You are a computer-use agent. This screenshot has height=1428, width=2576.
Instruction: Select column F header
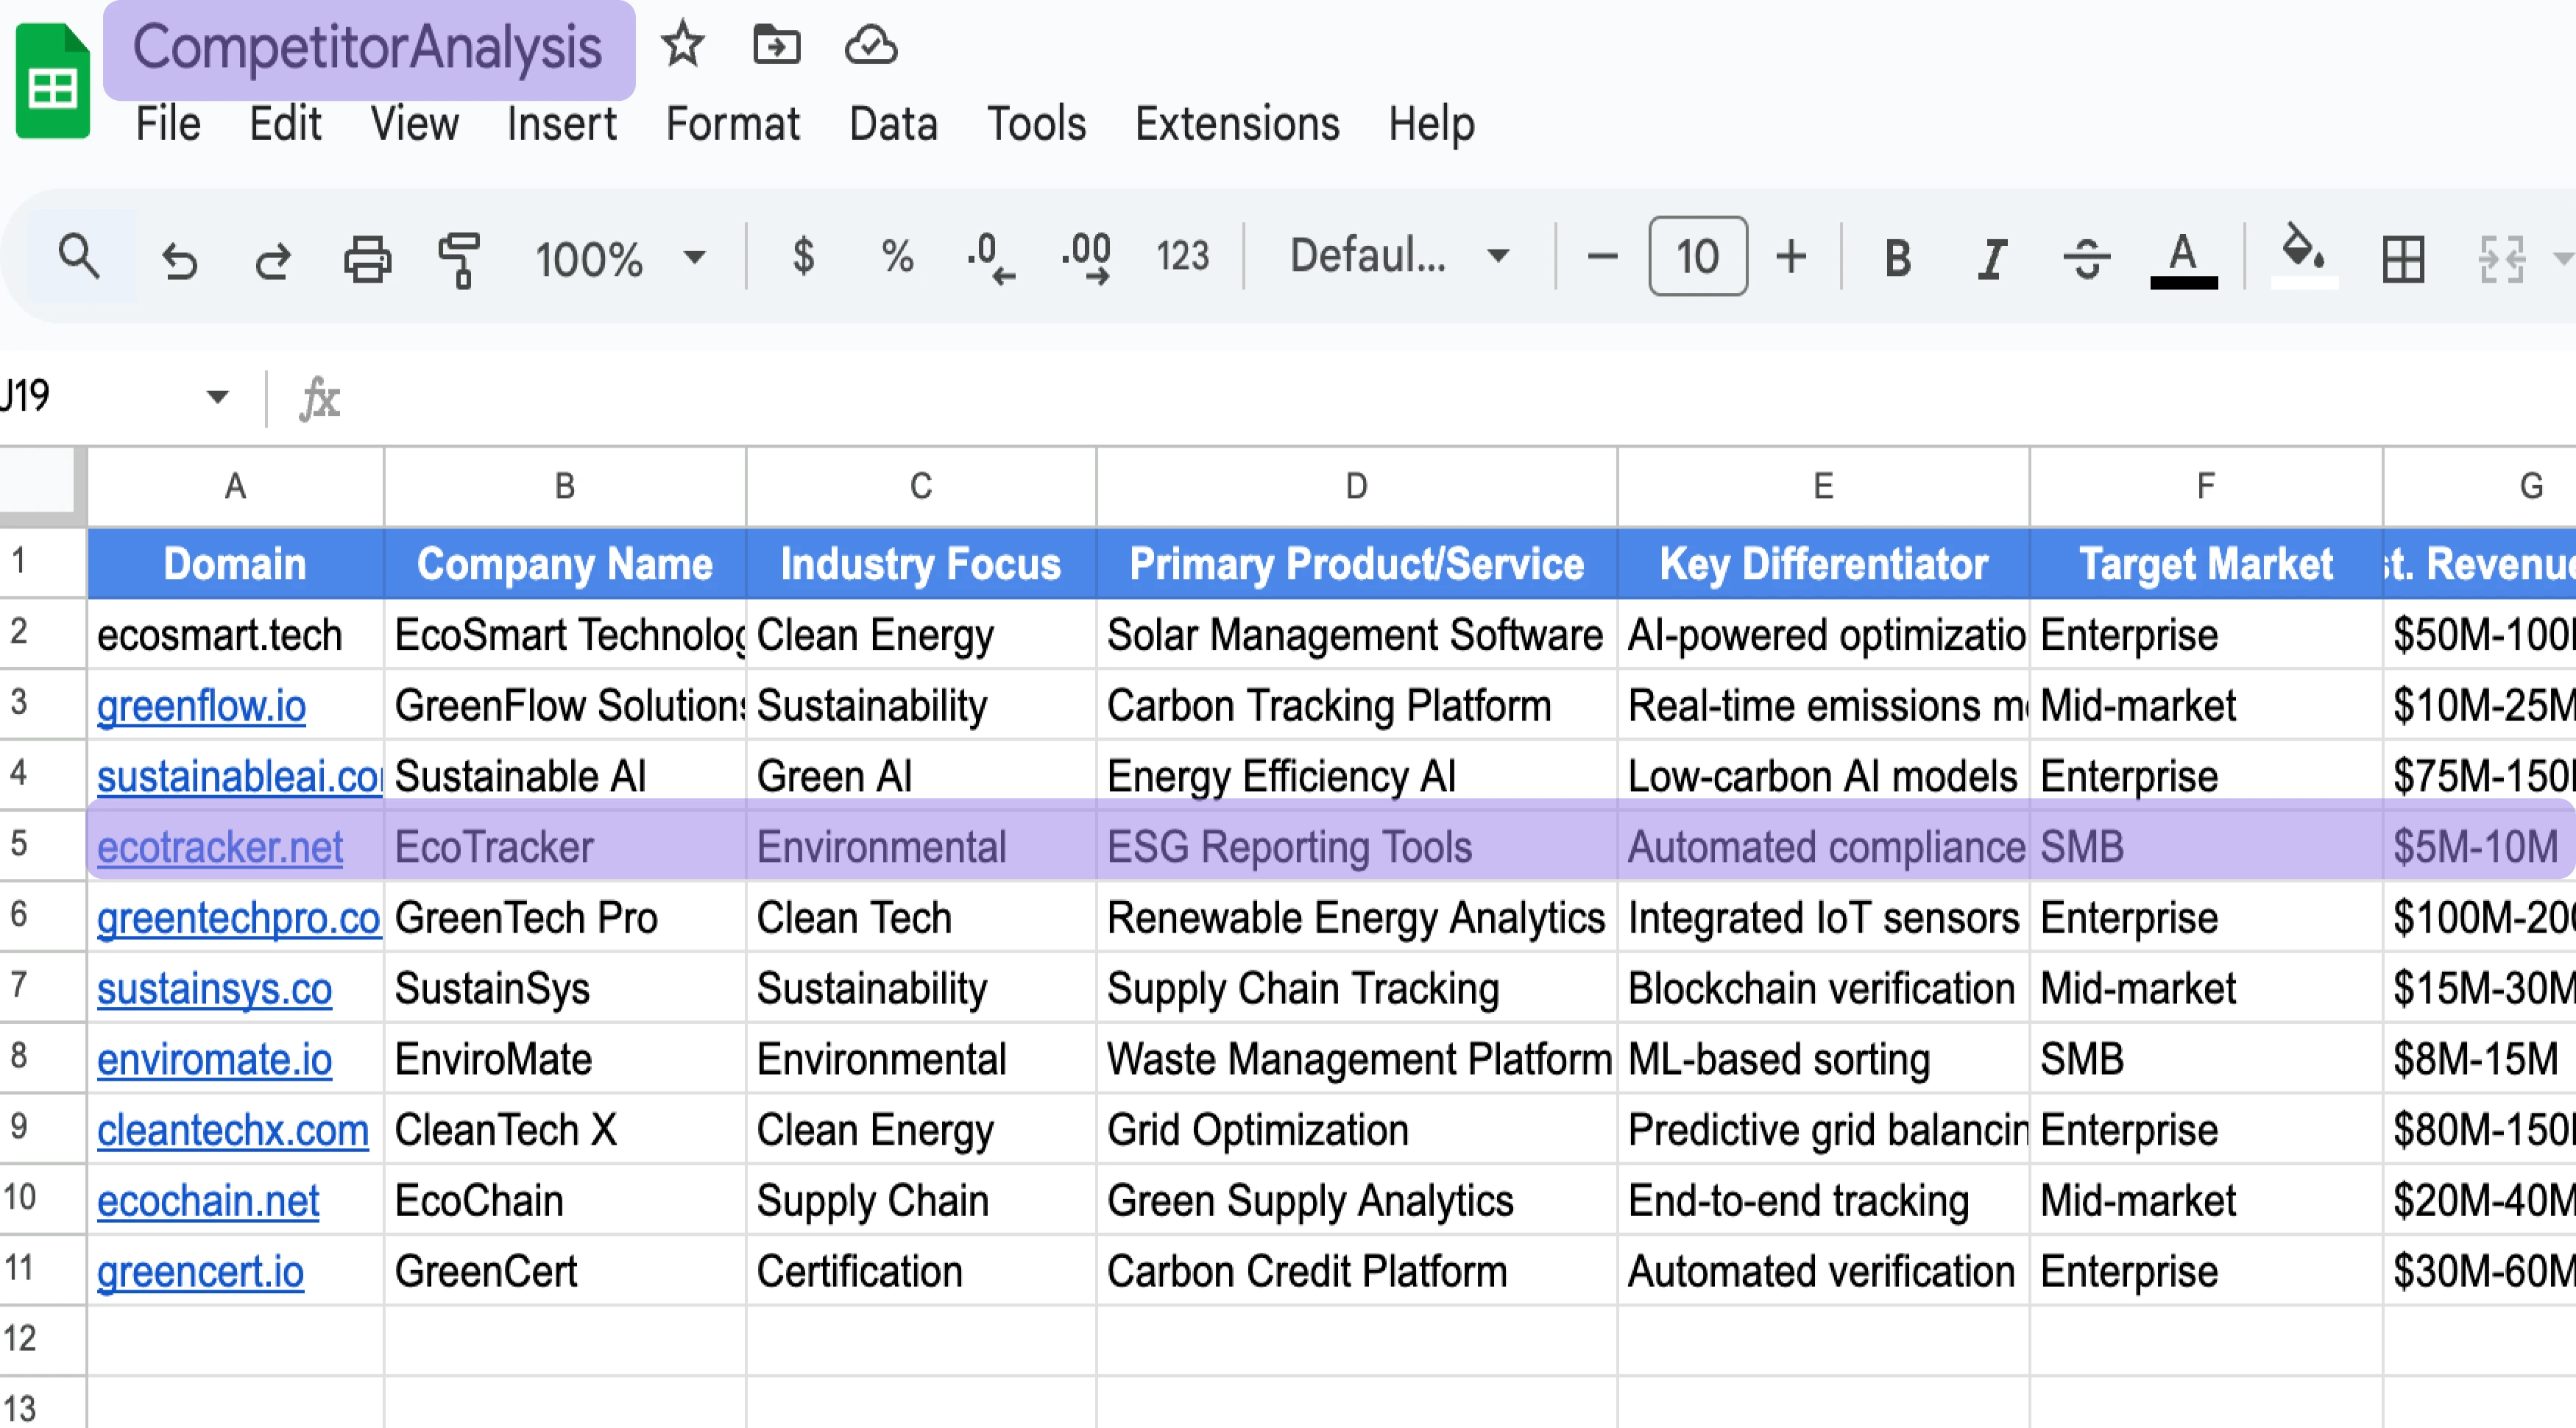[x=2206, y=486]
